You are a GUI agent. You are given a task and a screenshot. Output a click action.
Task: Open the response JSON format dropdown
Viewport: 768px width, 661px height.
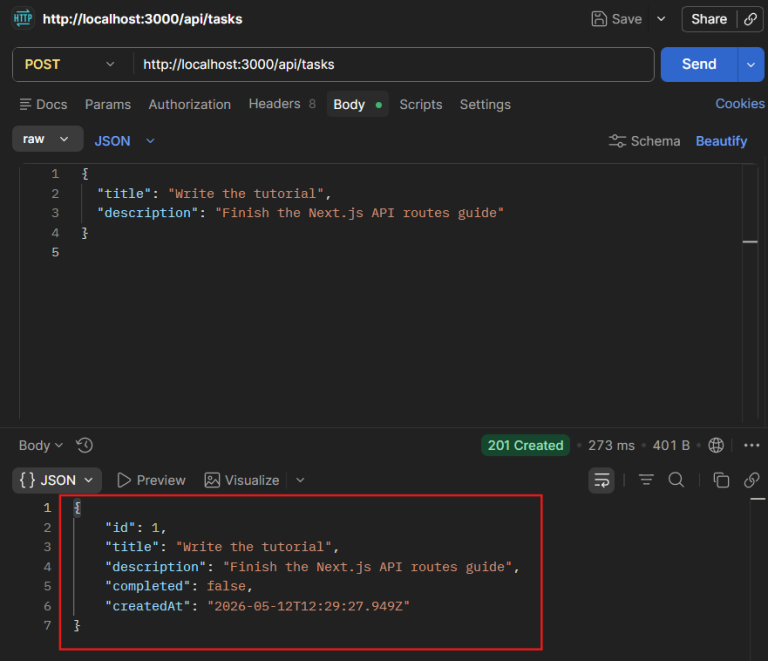(x=57, y=480)
